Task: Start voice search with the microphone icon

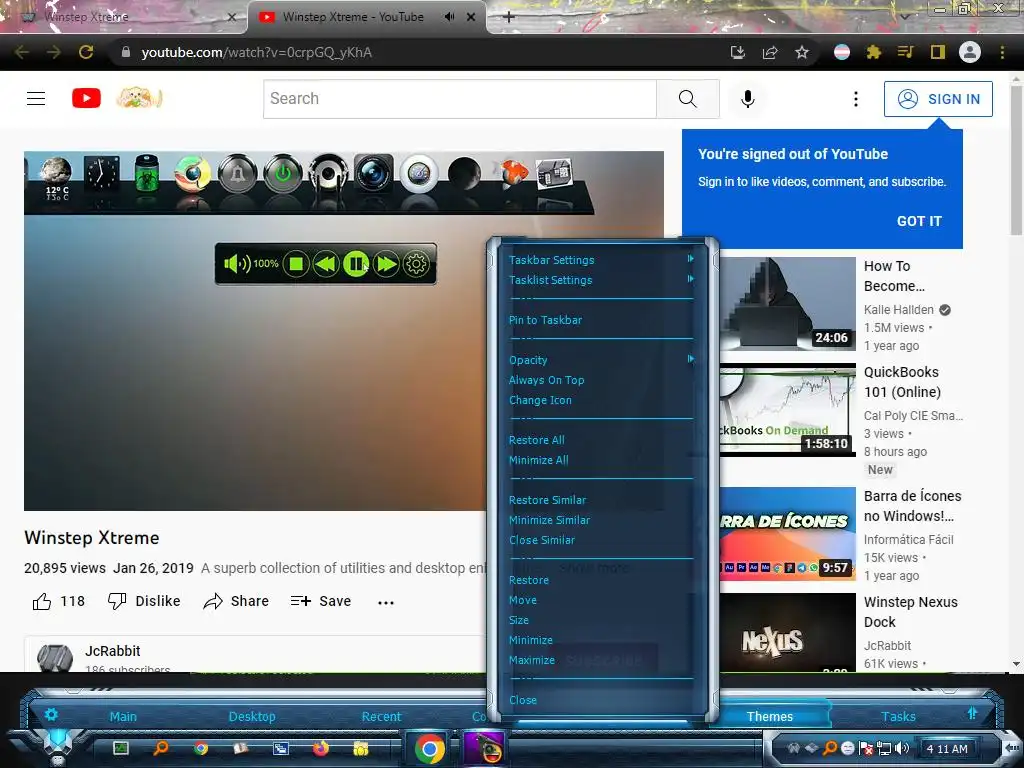Action: [x=748, y=99]
